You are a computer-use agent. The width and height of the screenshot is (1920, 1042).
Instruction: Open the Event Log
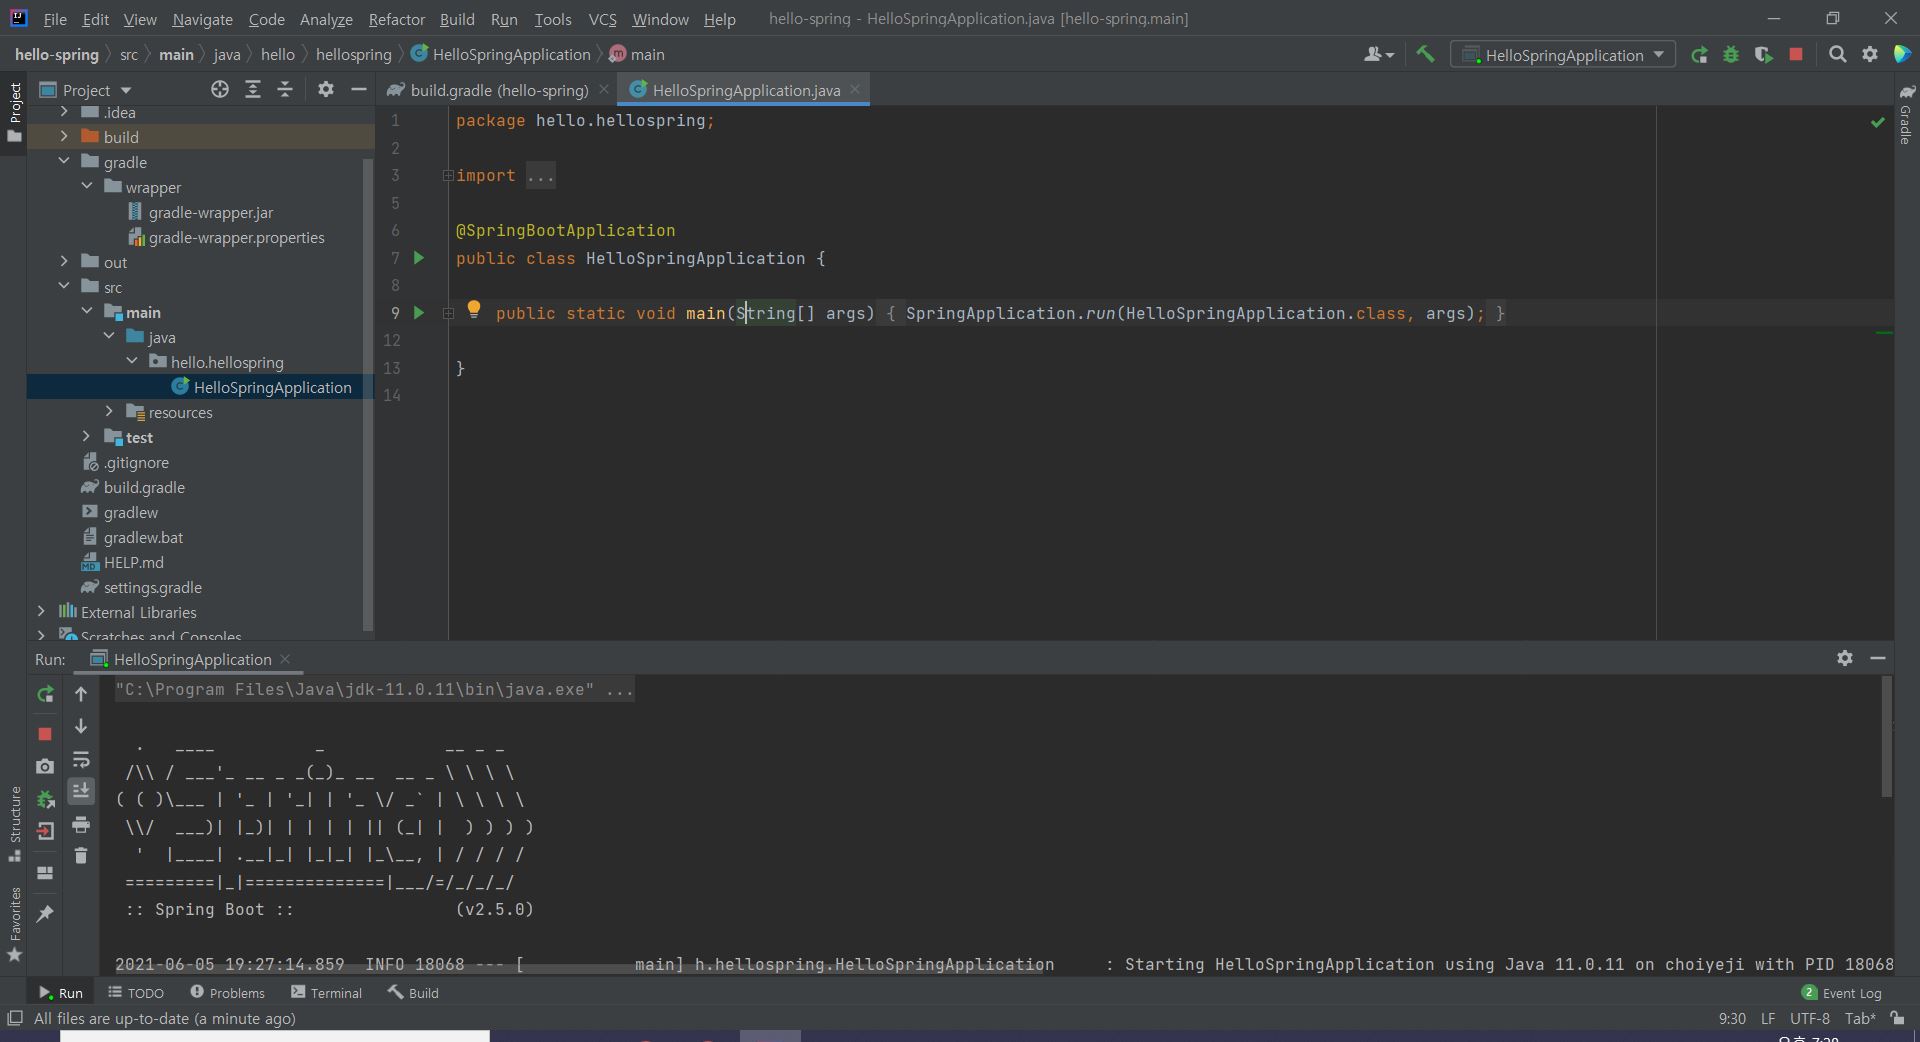click(1841, 992)
